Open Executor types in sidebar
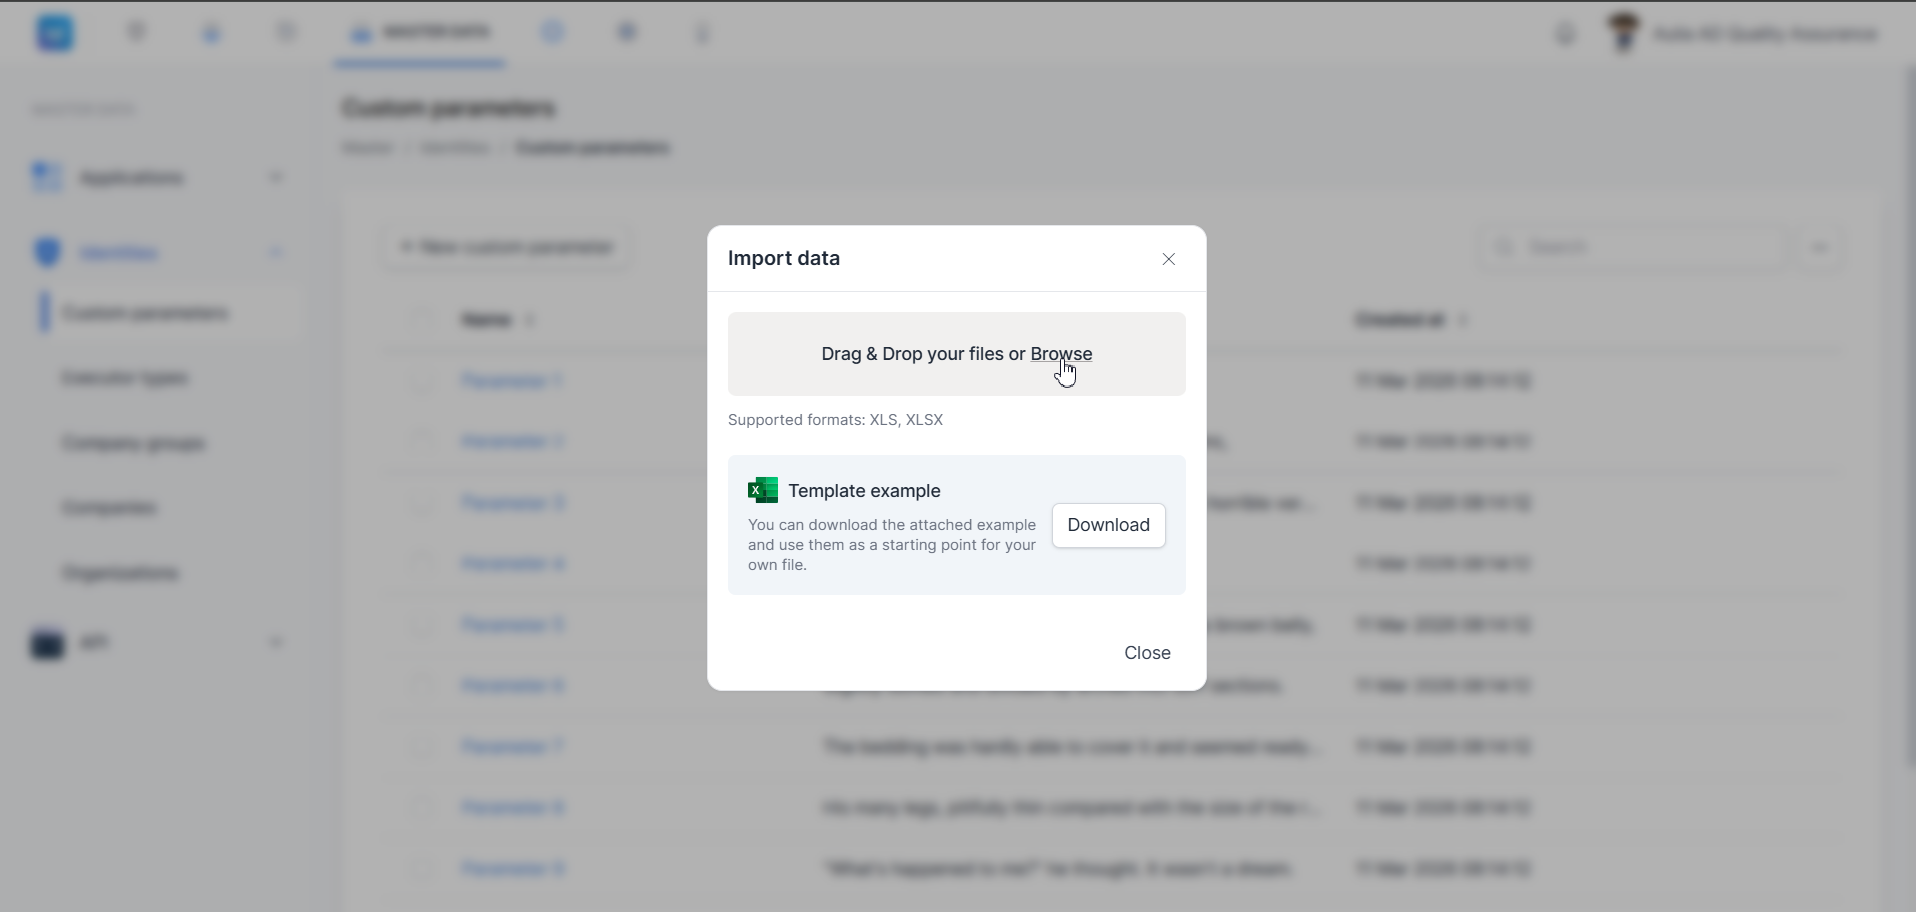 tap(125, 378)
